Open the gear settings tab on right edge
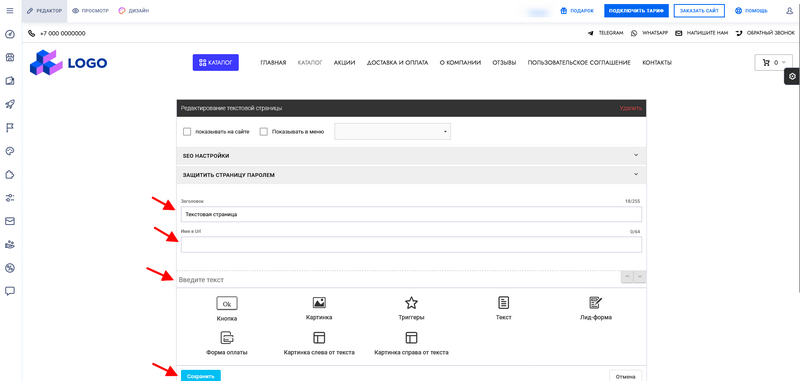Screen dimensions: 800x381 (x=792, y=77)
